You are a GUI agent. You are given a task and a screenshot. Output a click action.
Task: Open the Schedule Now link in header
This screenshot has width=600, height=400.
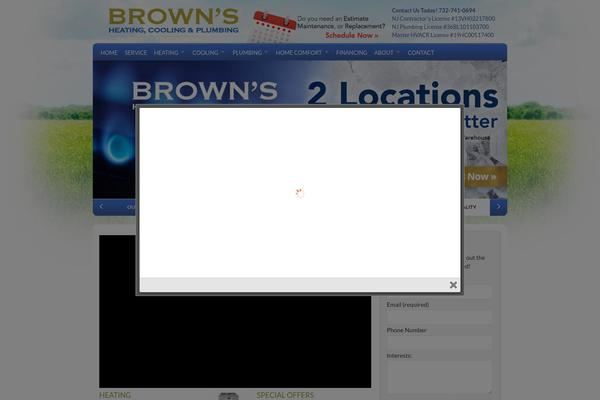pyautogui.click(x=352, y=35)
